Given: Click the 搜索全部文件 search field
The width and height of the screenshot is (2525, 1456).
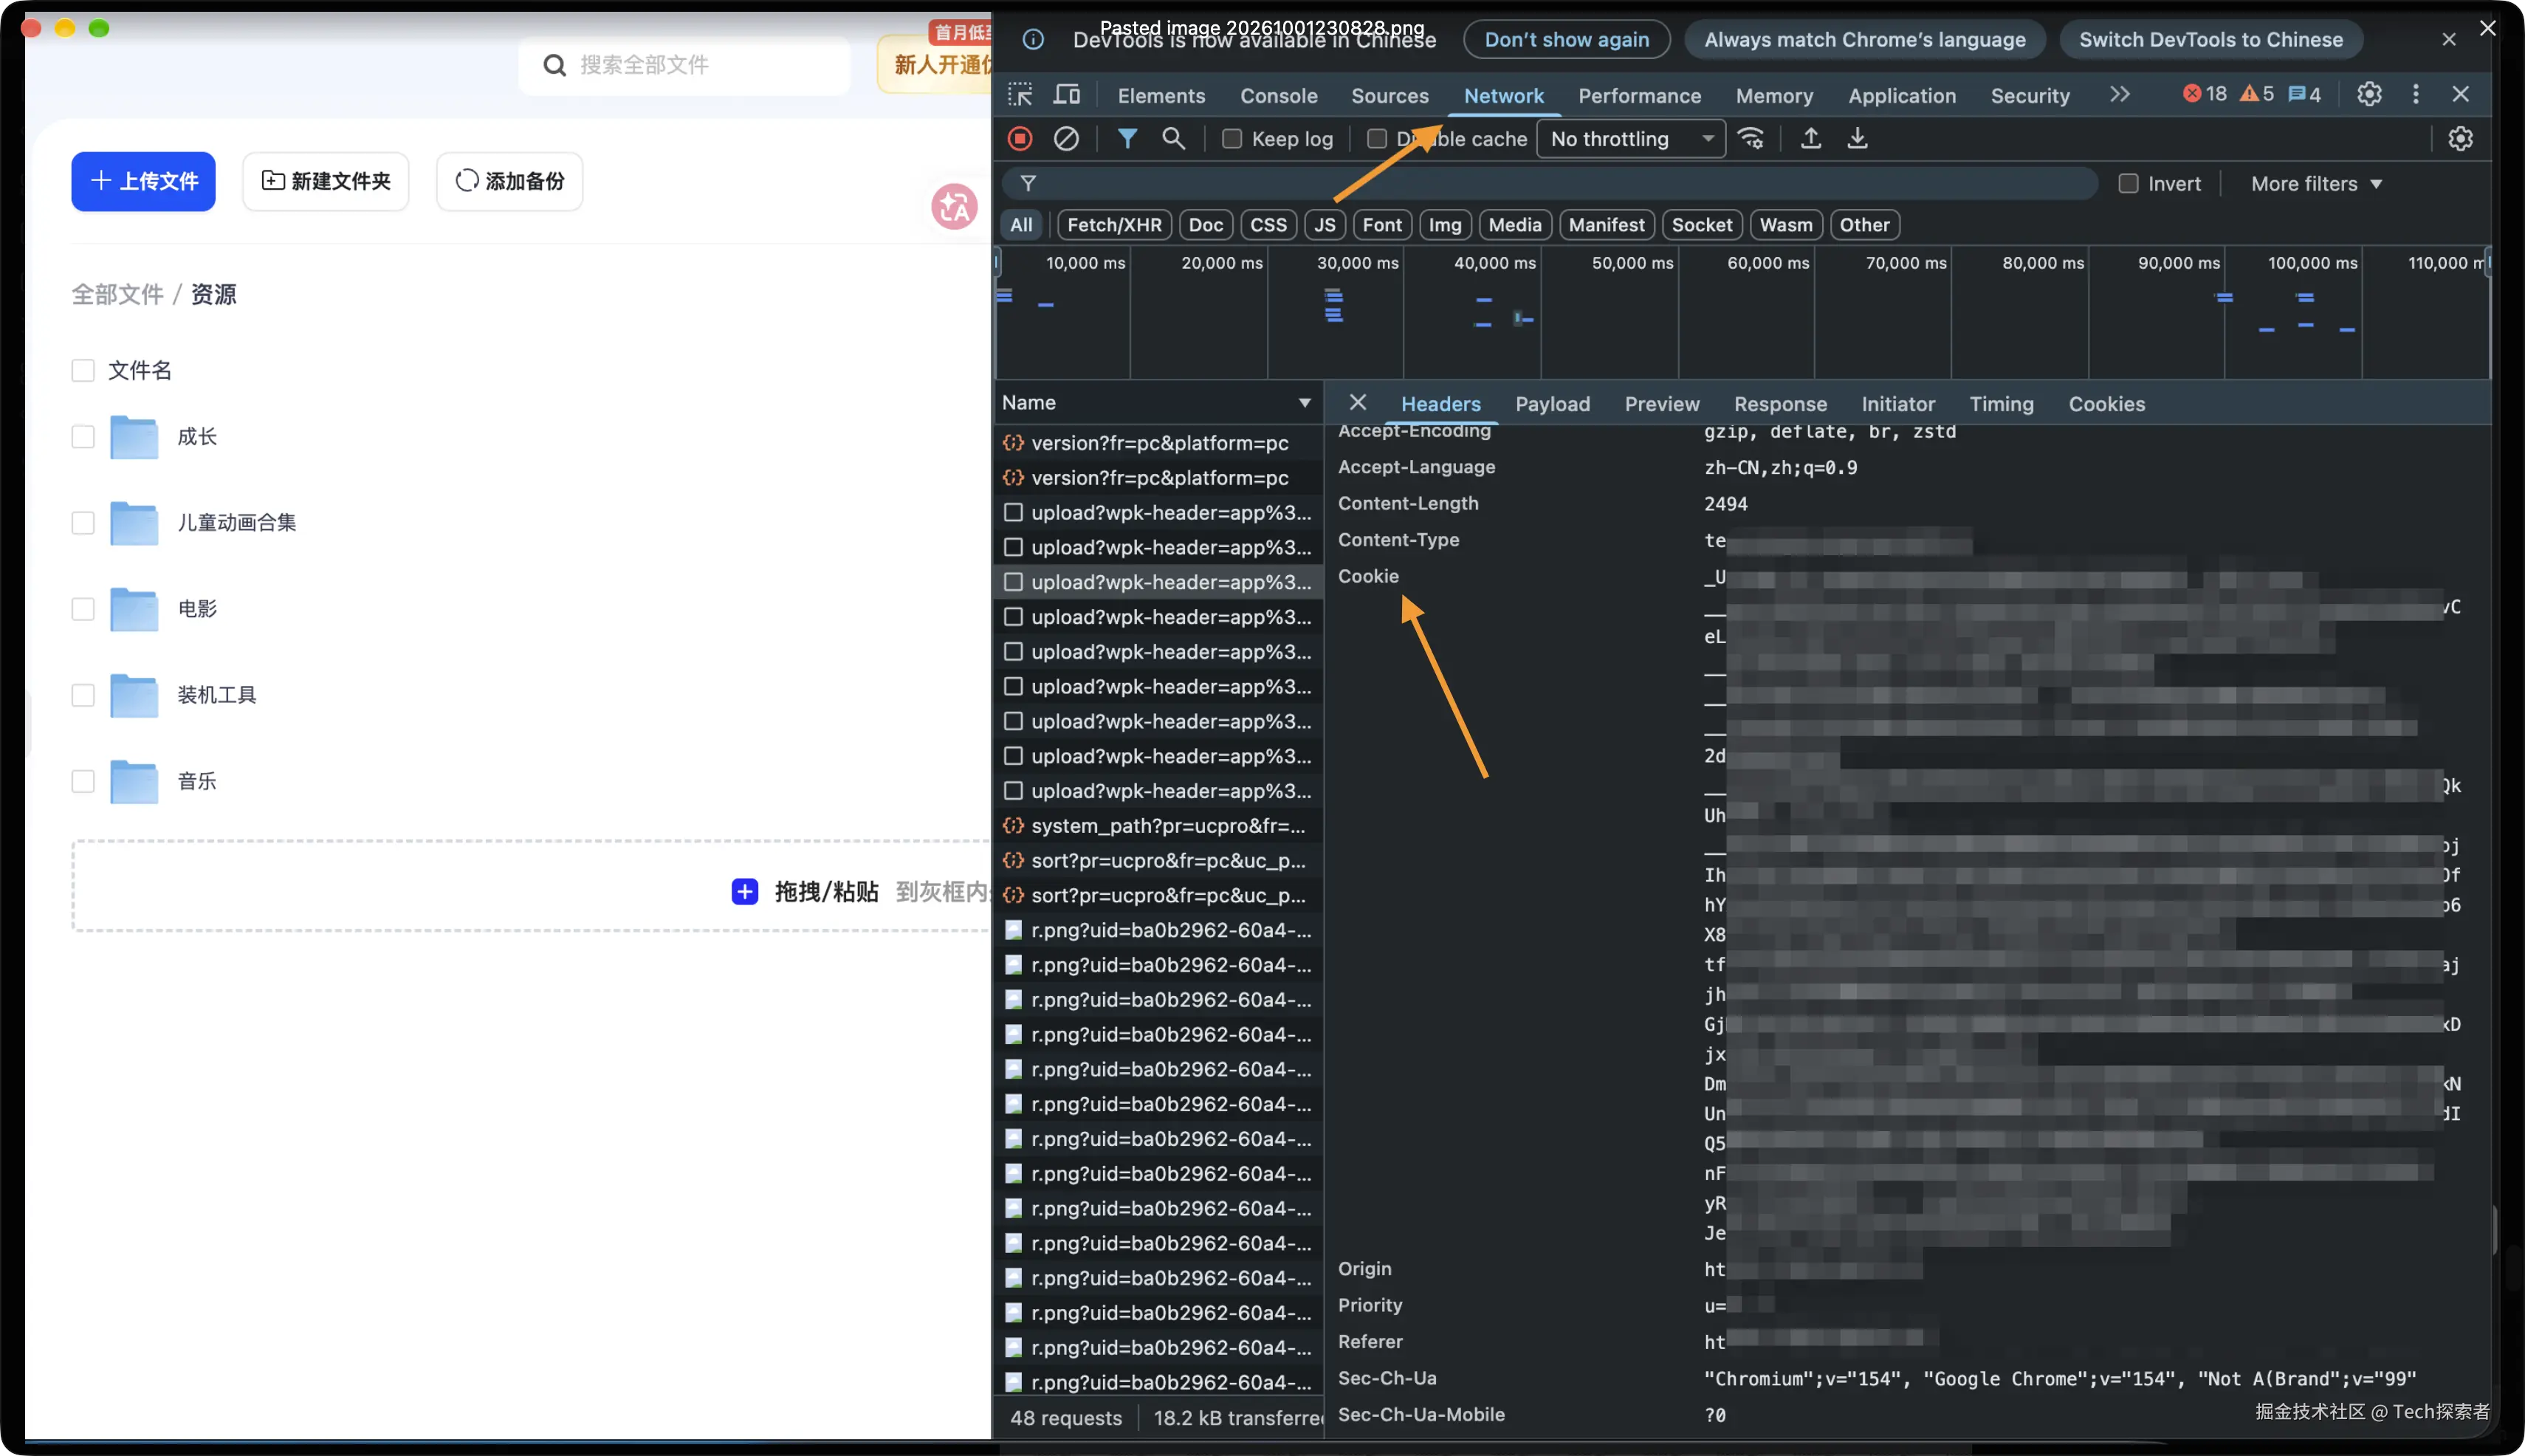Looking at the screenshot, I should pyautogui.click(x=684, y=65).
